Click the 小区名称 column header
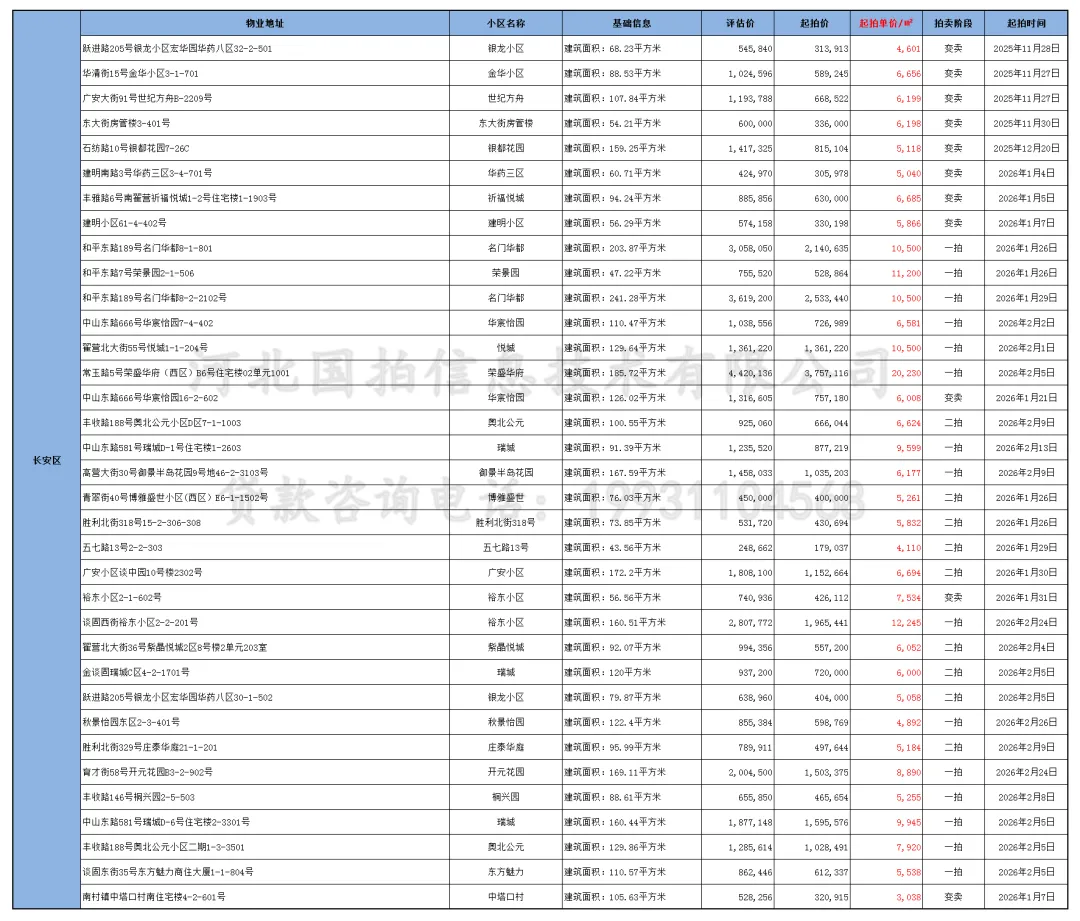The height and width of the screenshot is (921, 1080). (x=506, y=23)
